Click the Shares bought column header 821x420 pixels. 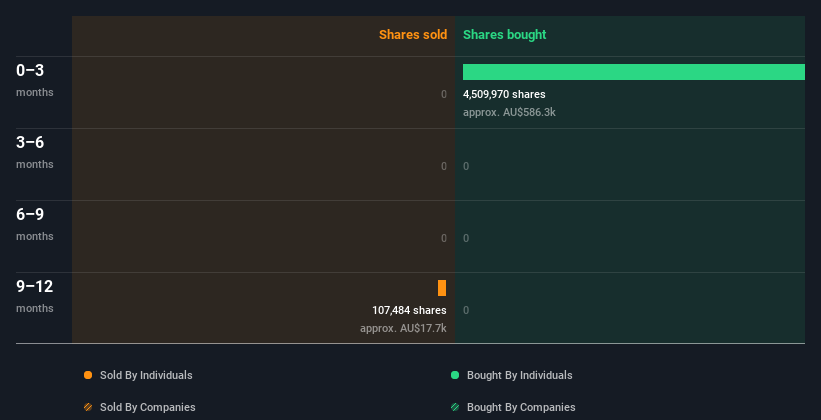pos(505,35)
